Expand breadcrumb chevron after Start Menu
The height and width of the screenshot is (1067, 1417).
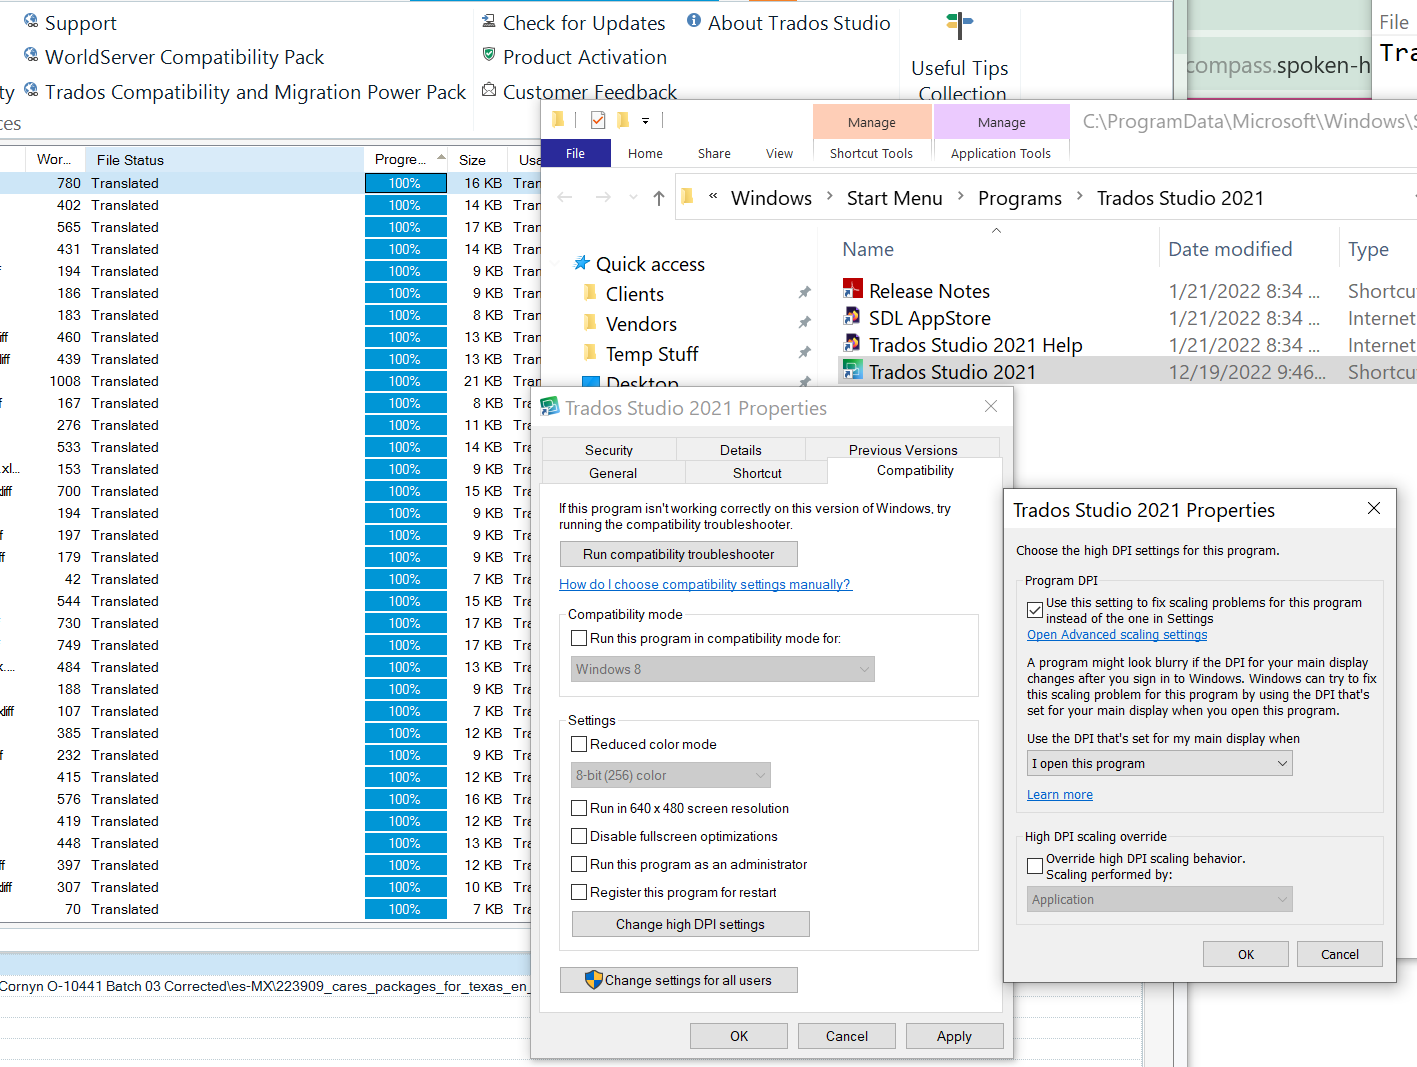(x=961, y=197)
